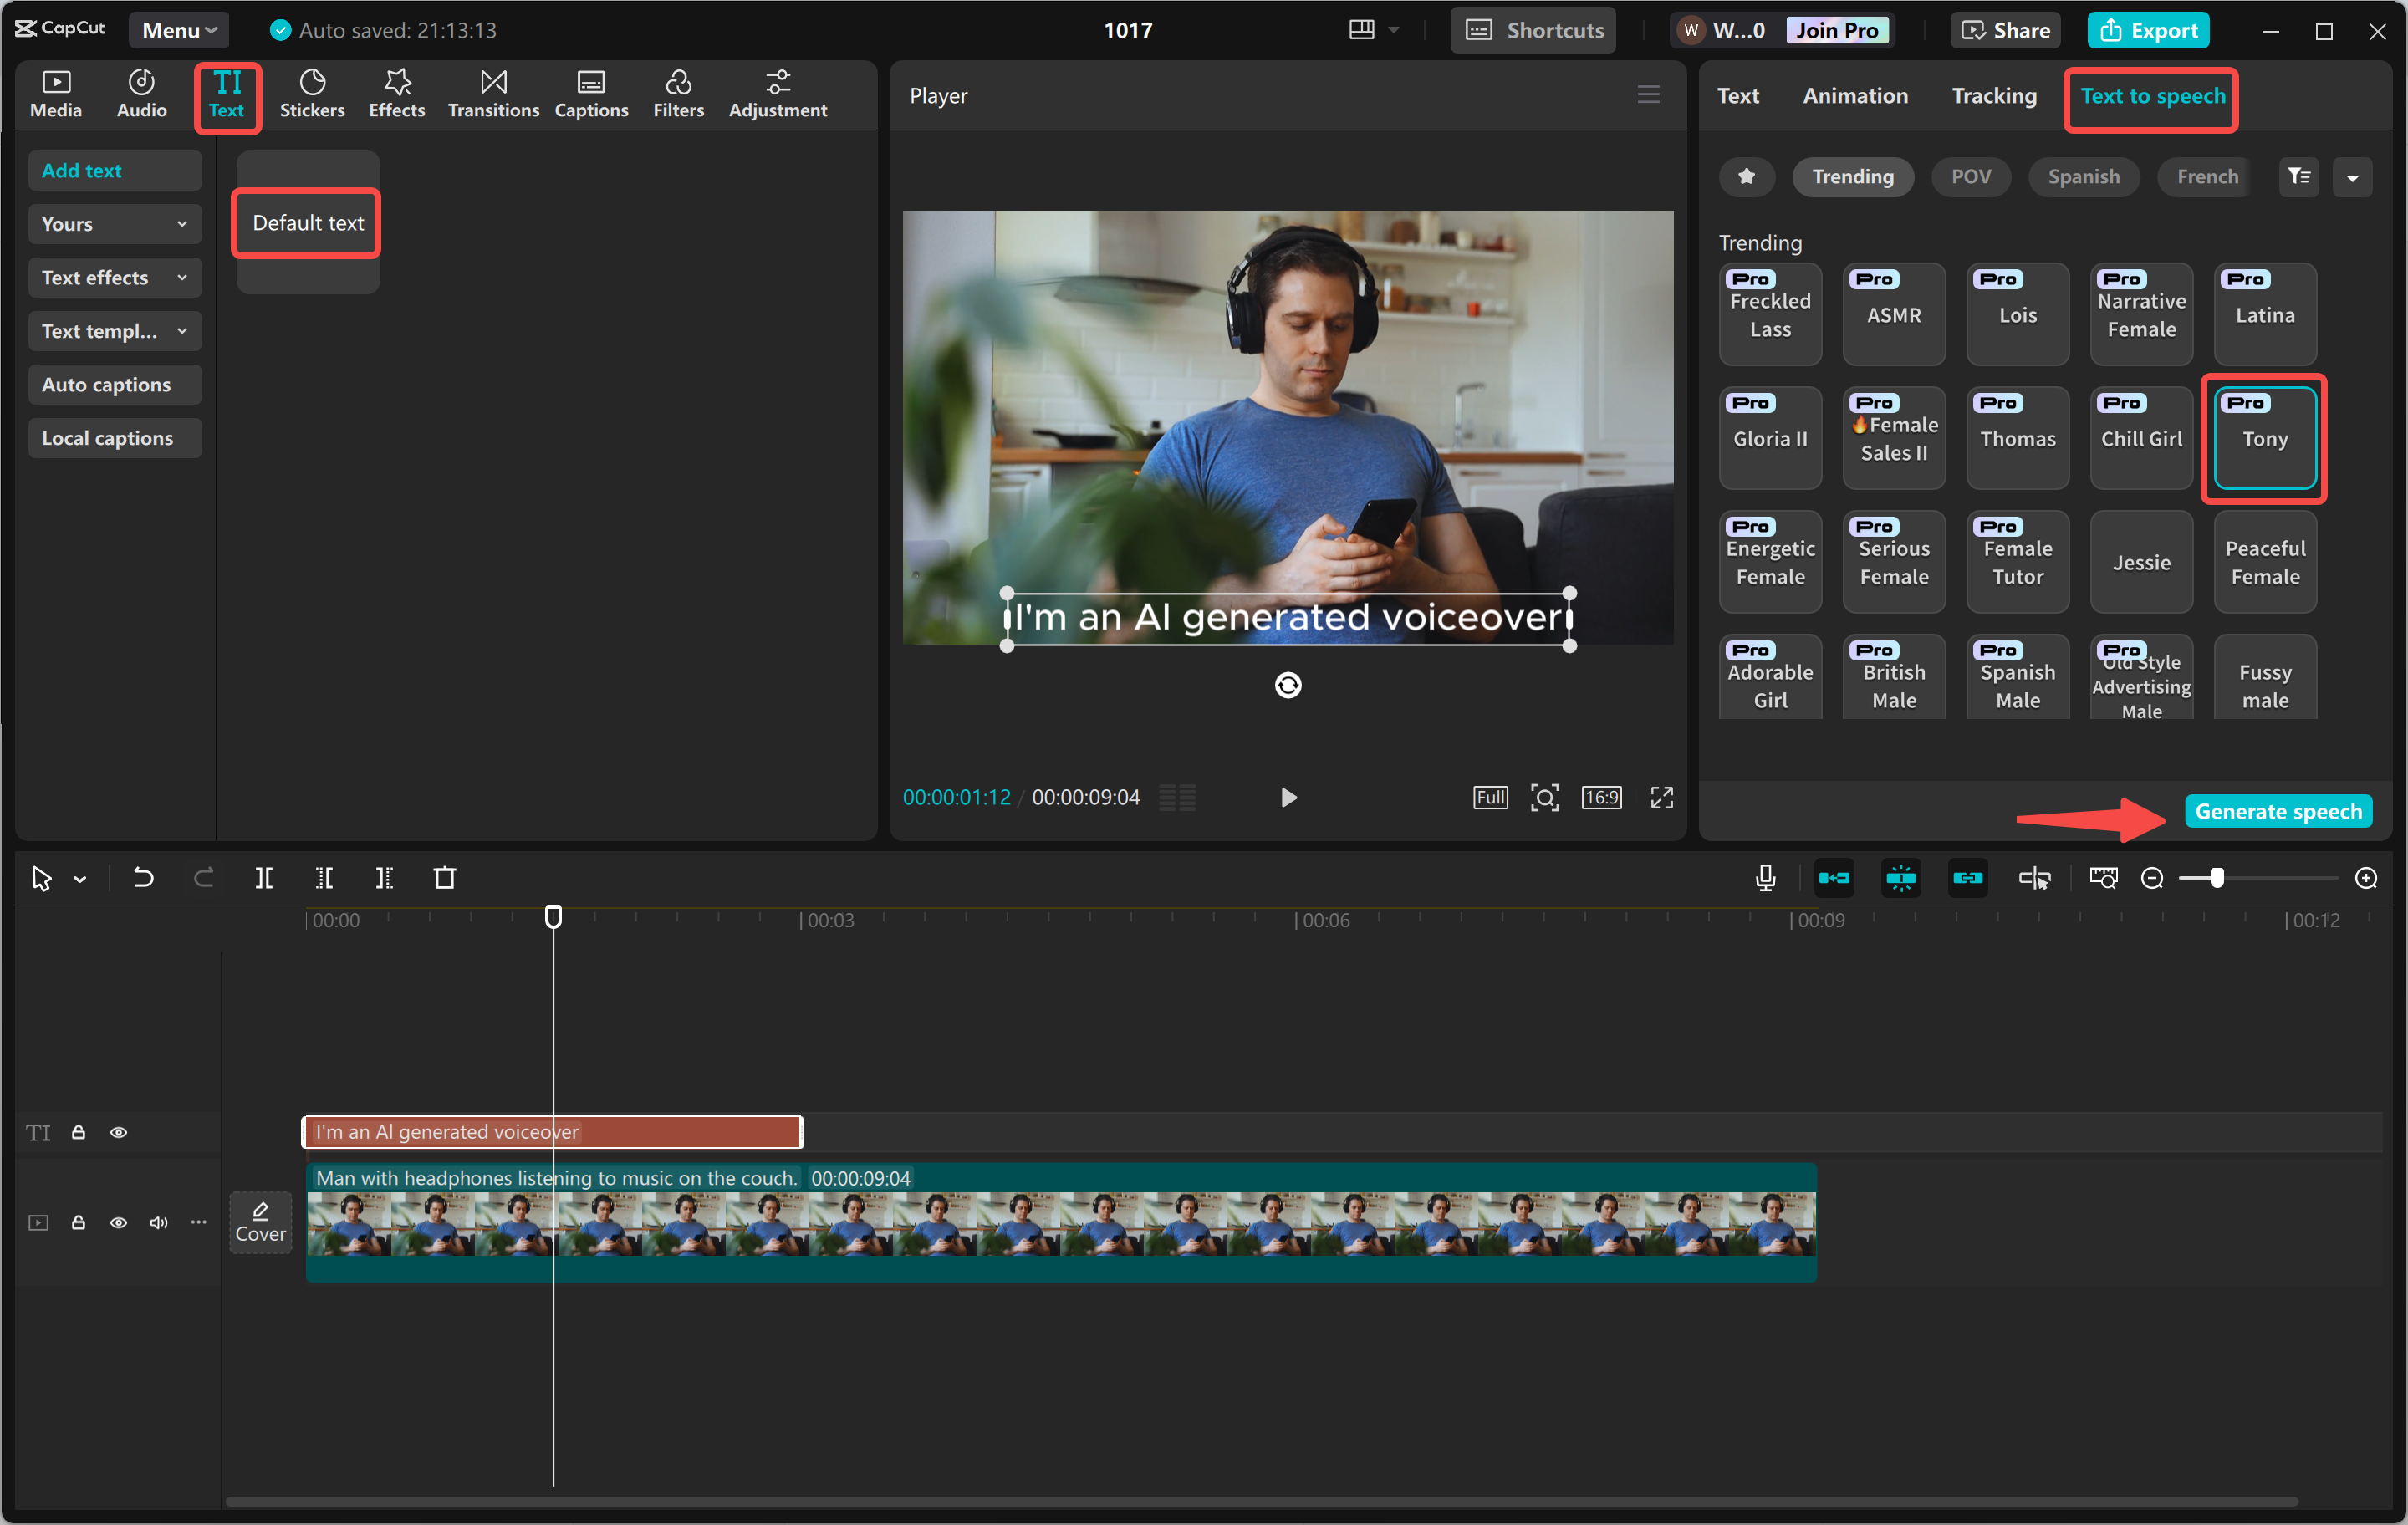Select the Spanish voice category
Screen dimensions: 2408x1525
[2083, 177]
